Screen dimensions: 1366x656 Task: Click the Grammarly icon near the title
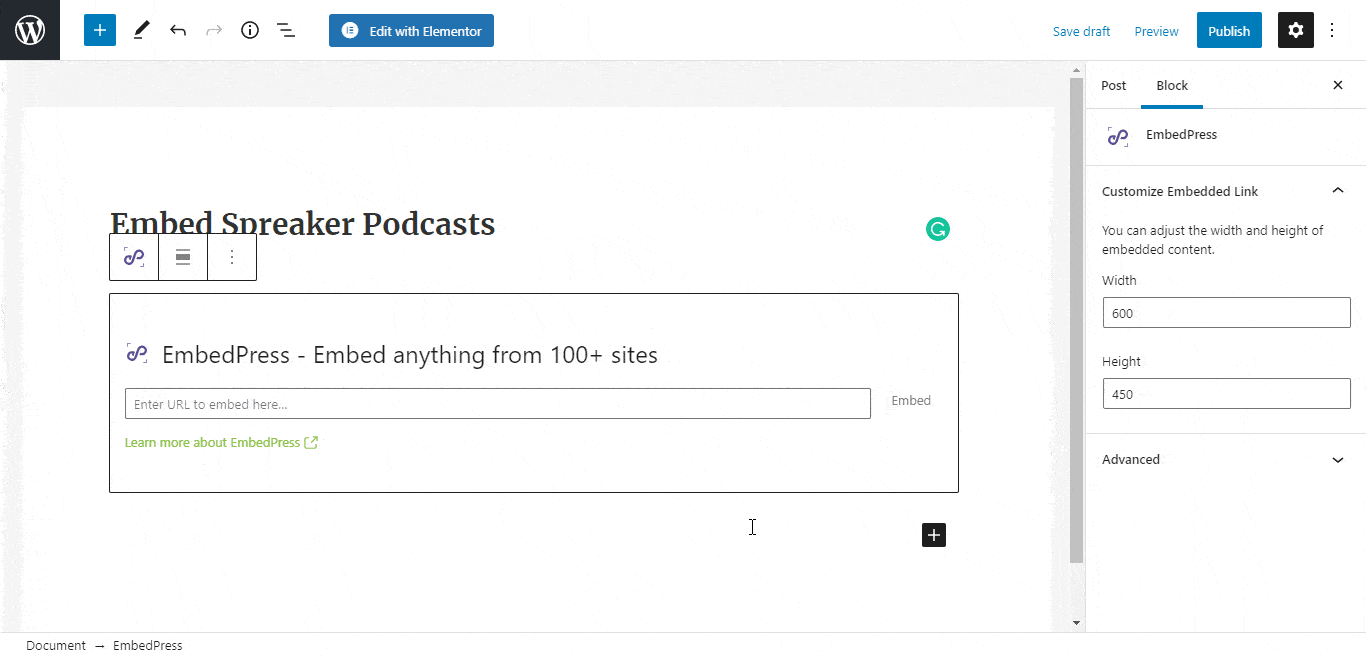click(x=938, y=230)
